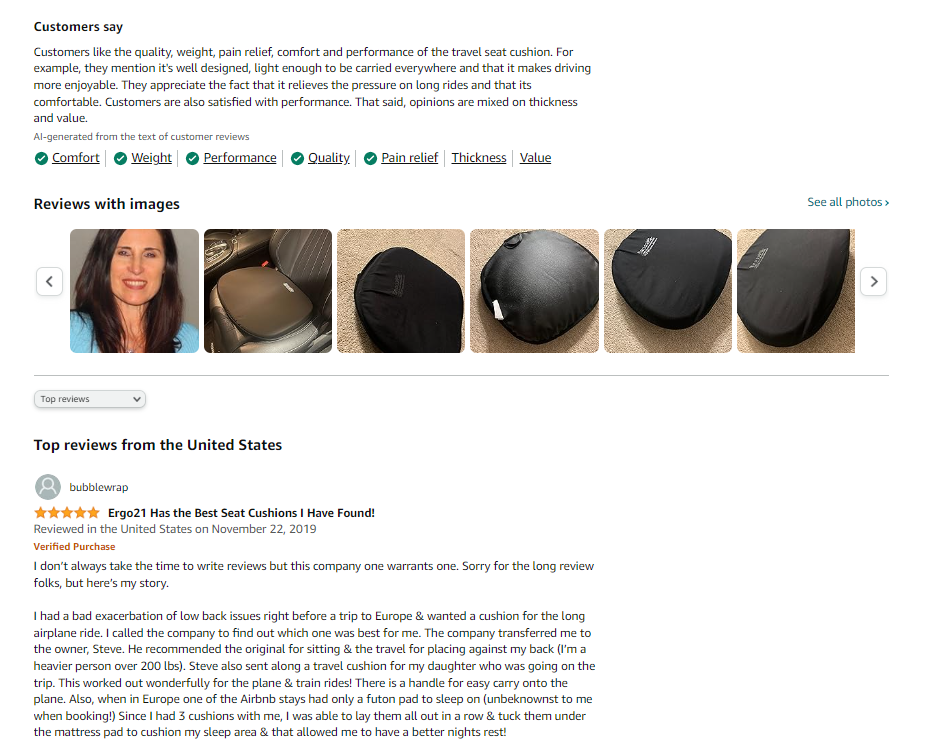The image size is (948, 755).
Task: Open the cushion photo with white tag
Action: click(534, 291)
